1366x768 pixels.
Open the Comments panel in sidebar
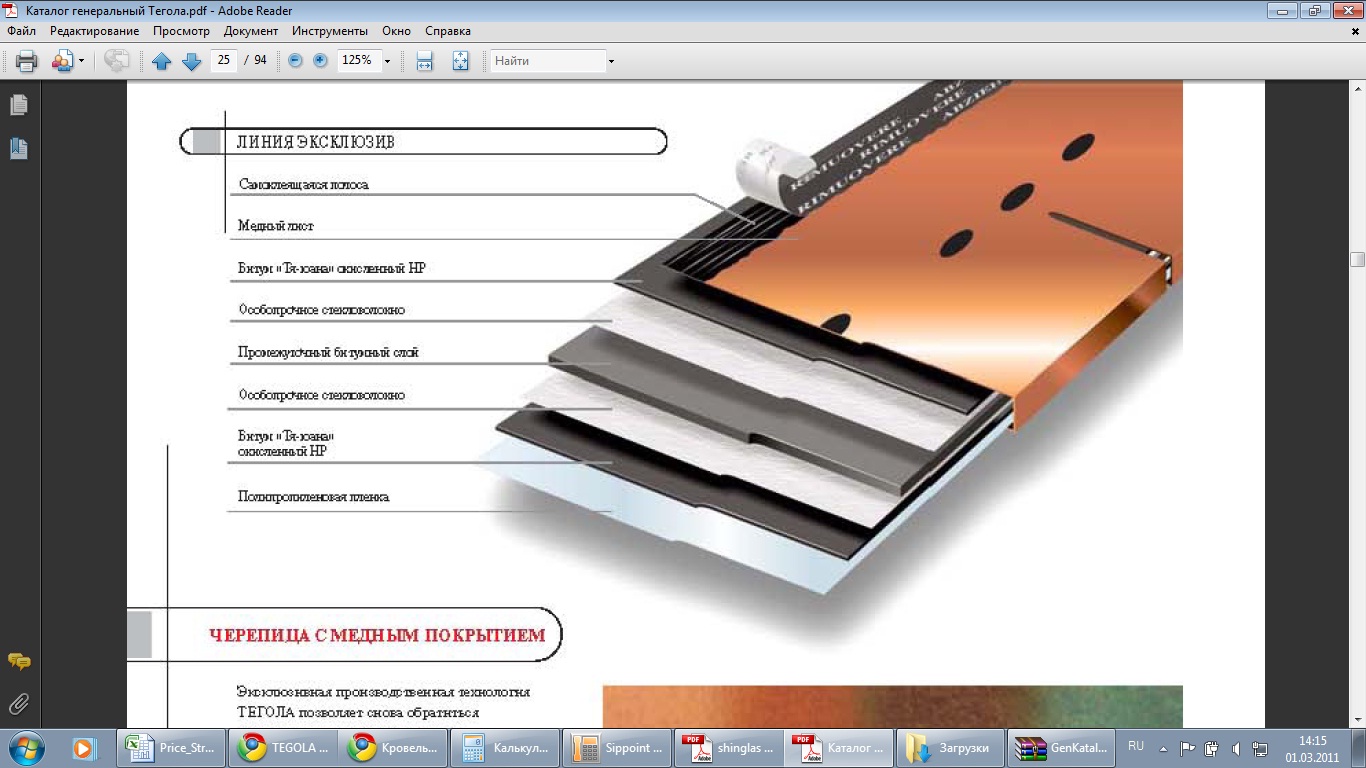click(18, 662)
